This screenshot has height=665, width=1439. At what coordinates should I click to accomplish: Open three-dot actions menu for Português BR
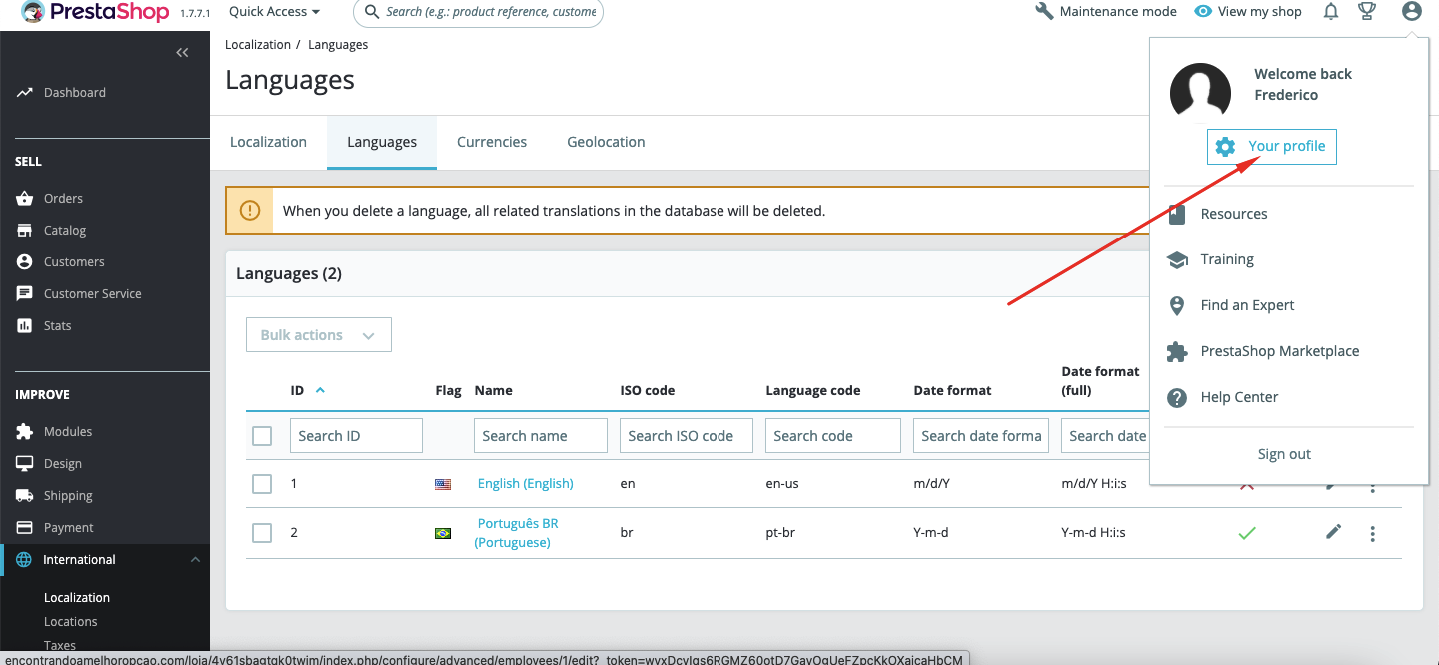pos(1372,534)
